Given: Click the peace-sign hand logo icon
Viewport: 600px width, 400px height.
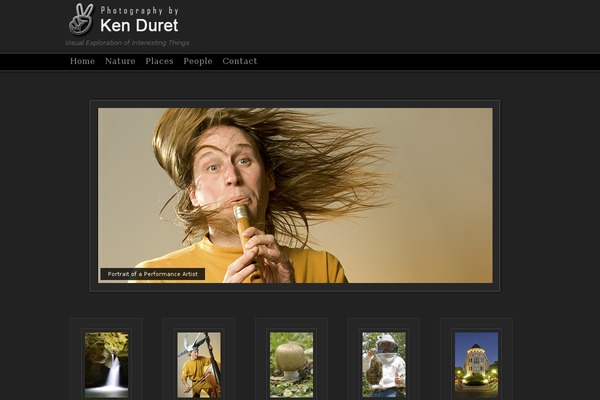Looking at the screenshot, I should pyautogui.click(x=81, y=18).
